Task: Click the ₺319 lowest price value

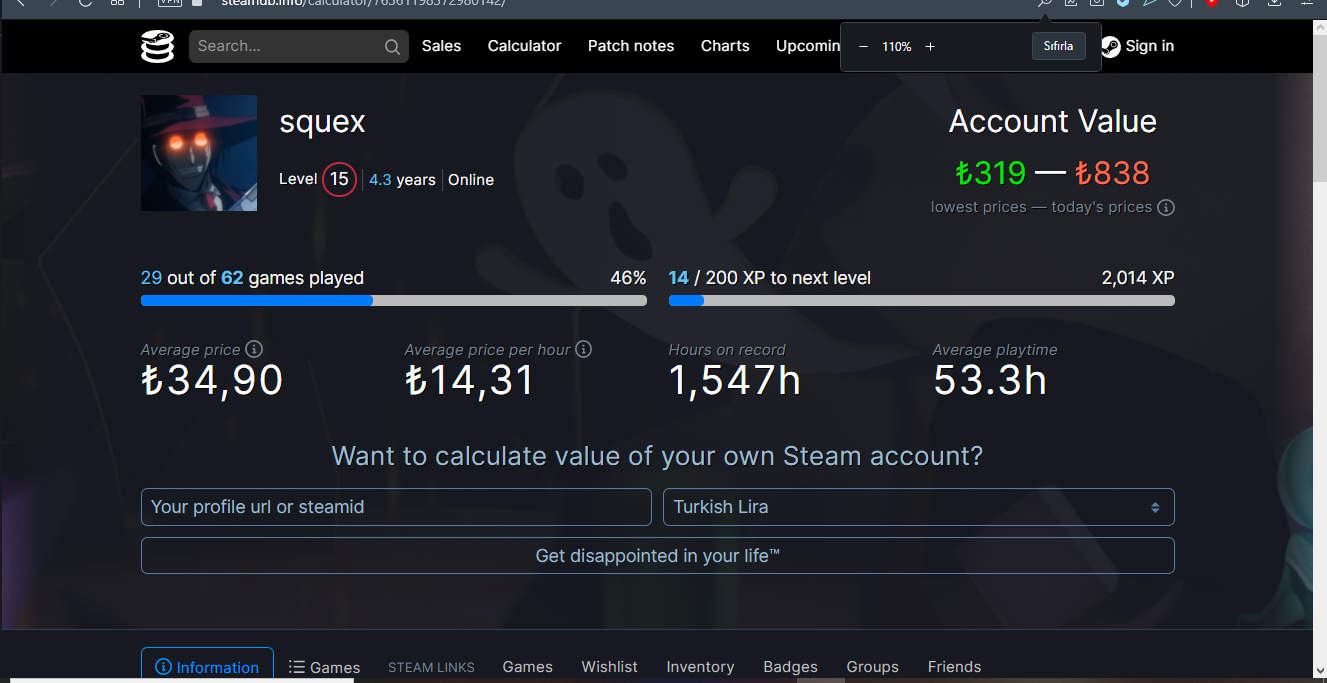Action: [990, 173]
